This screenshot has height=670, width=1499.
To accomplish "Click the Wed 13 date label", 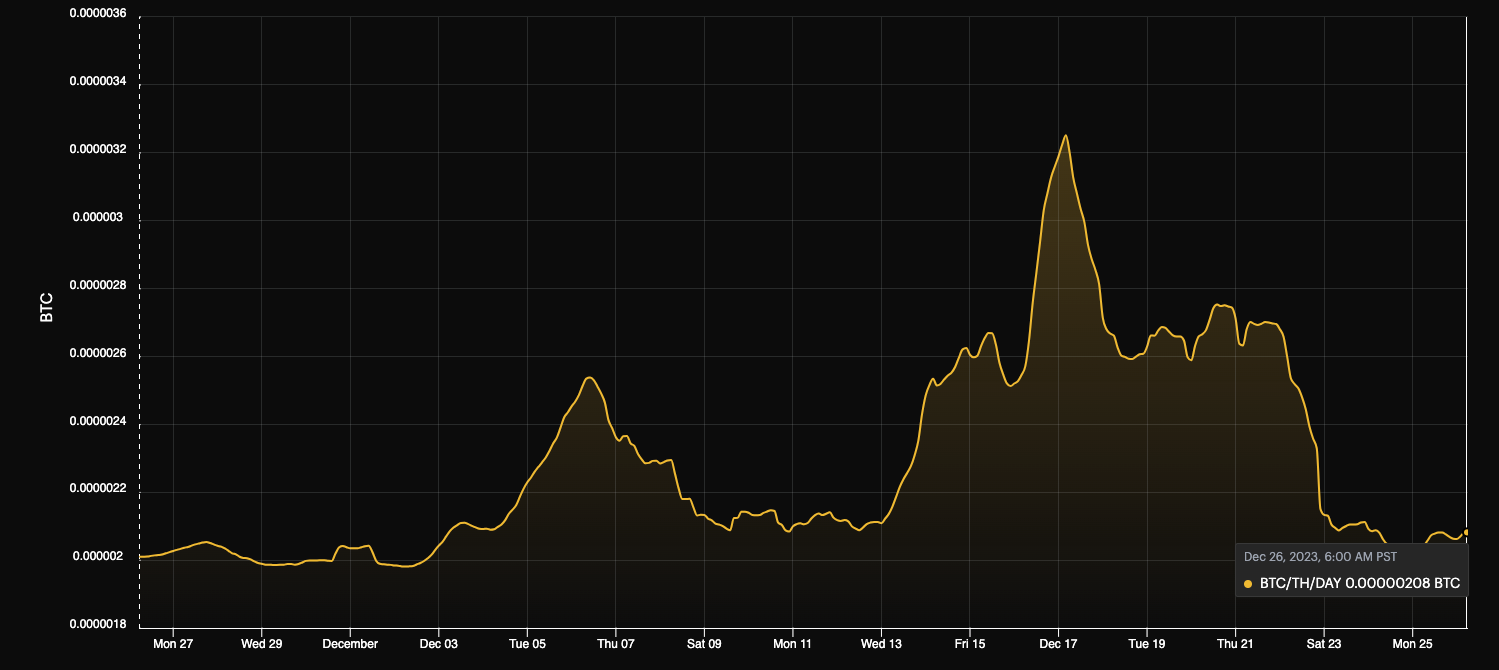I will (x=881, y=644).
